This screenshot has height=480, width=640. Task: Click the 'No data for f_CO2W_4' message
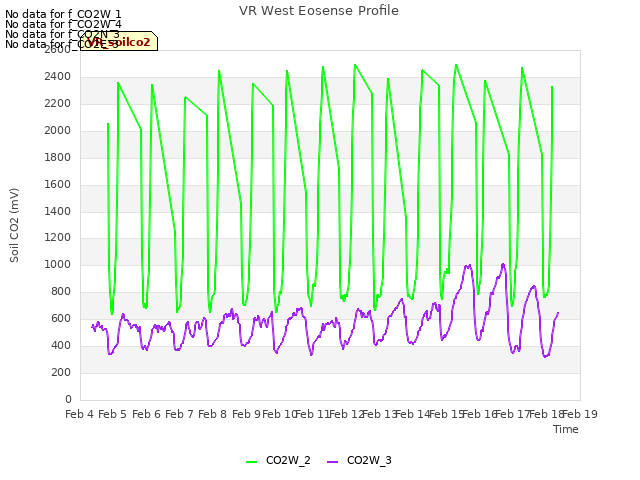click(x=63, y=24)
